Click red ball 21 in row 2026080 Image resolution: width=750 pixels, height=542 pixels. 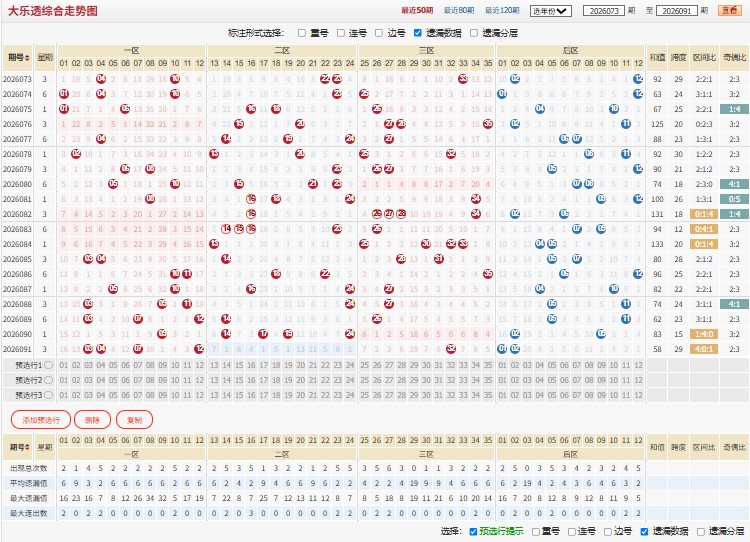[x=313, y=184]
